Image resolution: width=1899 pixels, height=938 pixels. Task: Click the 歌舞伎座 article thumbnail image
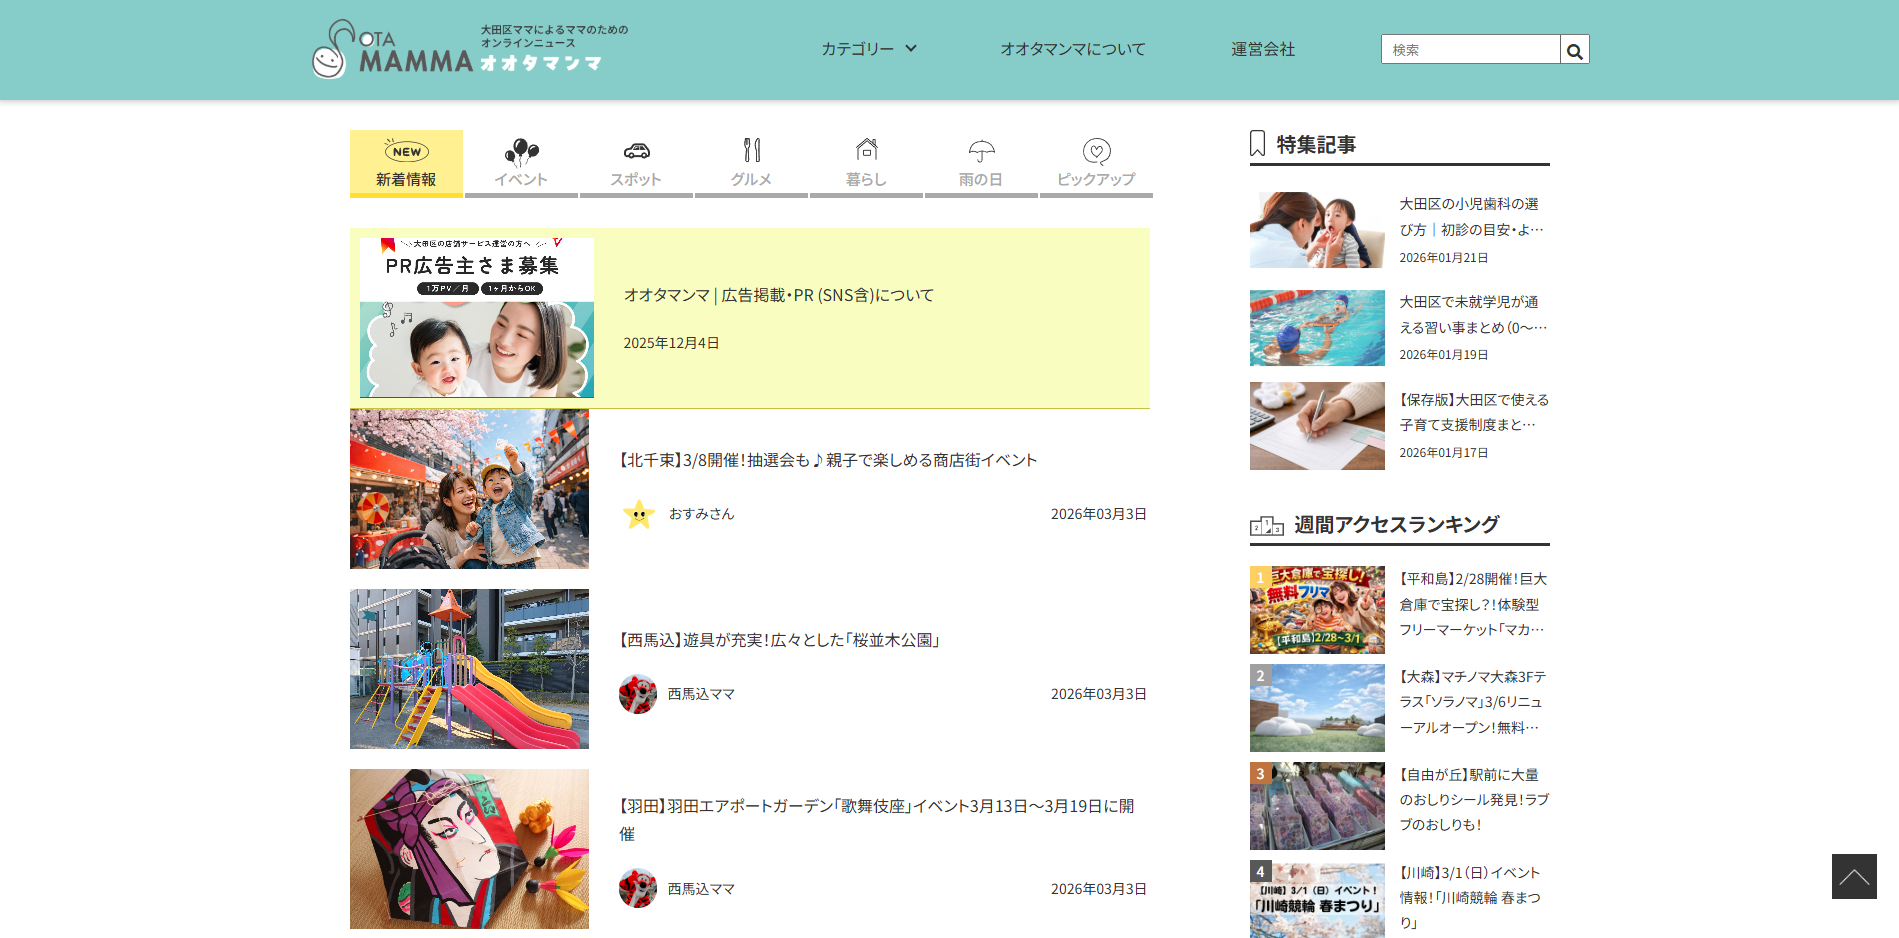468,848
